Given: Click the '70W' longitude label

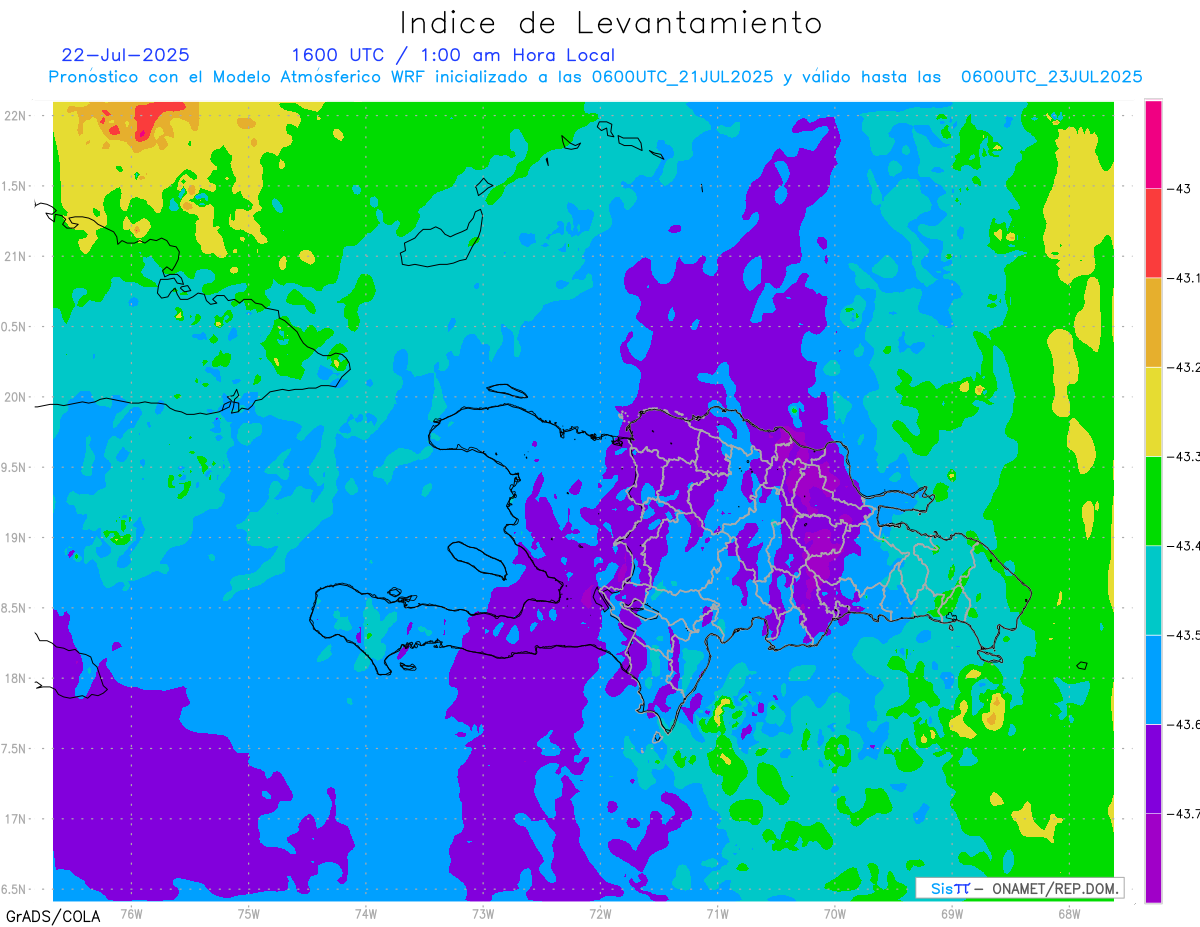Looking at the screenshot, I should click(x=835, y=912).
